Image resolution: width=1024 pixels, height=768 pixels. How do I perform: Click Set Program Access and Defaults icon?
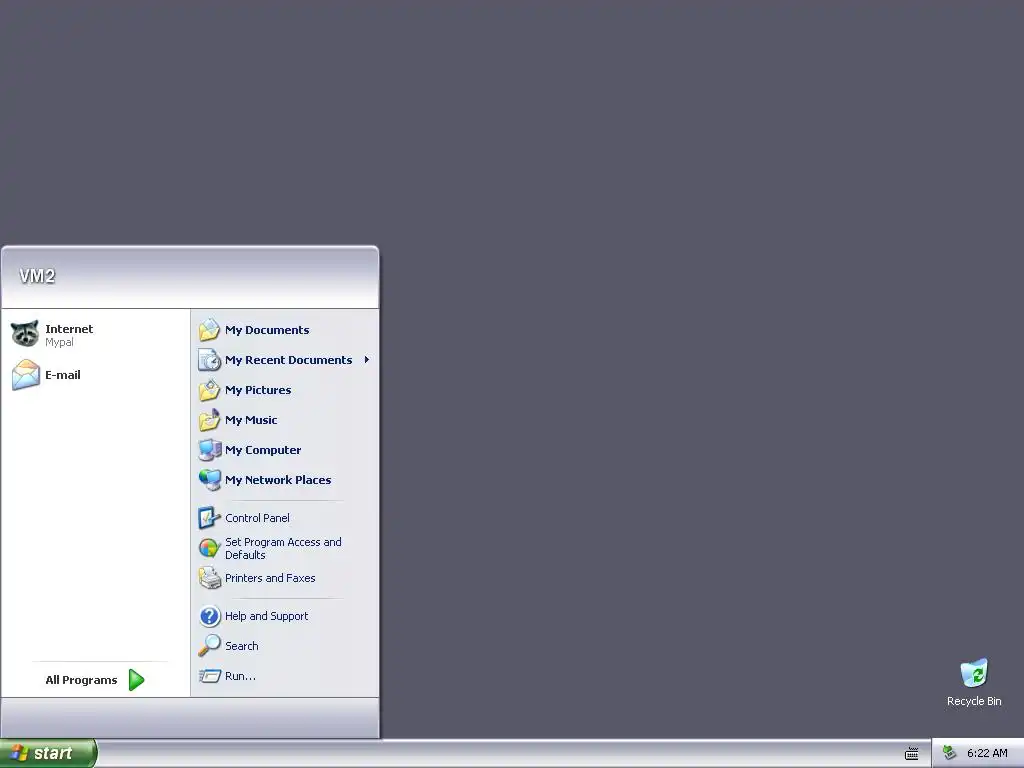(210, 548)
